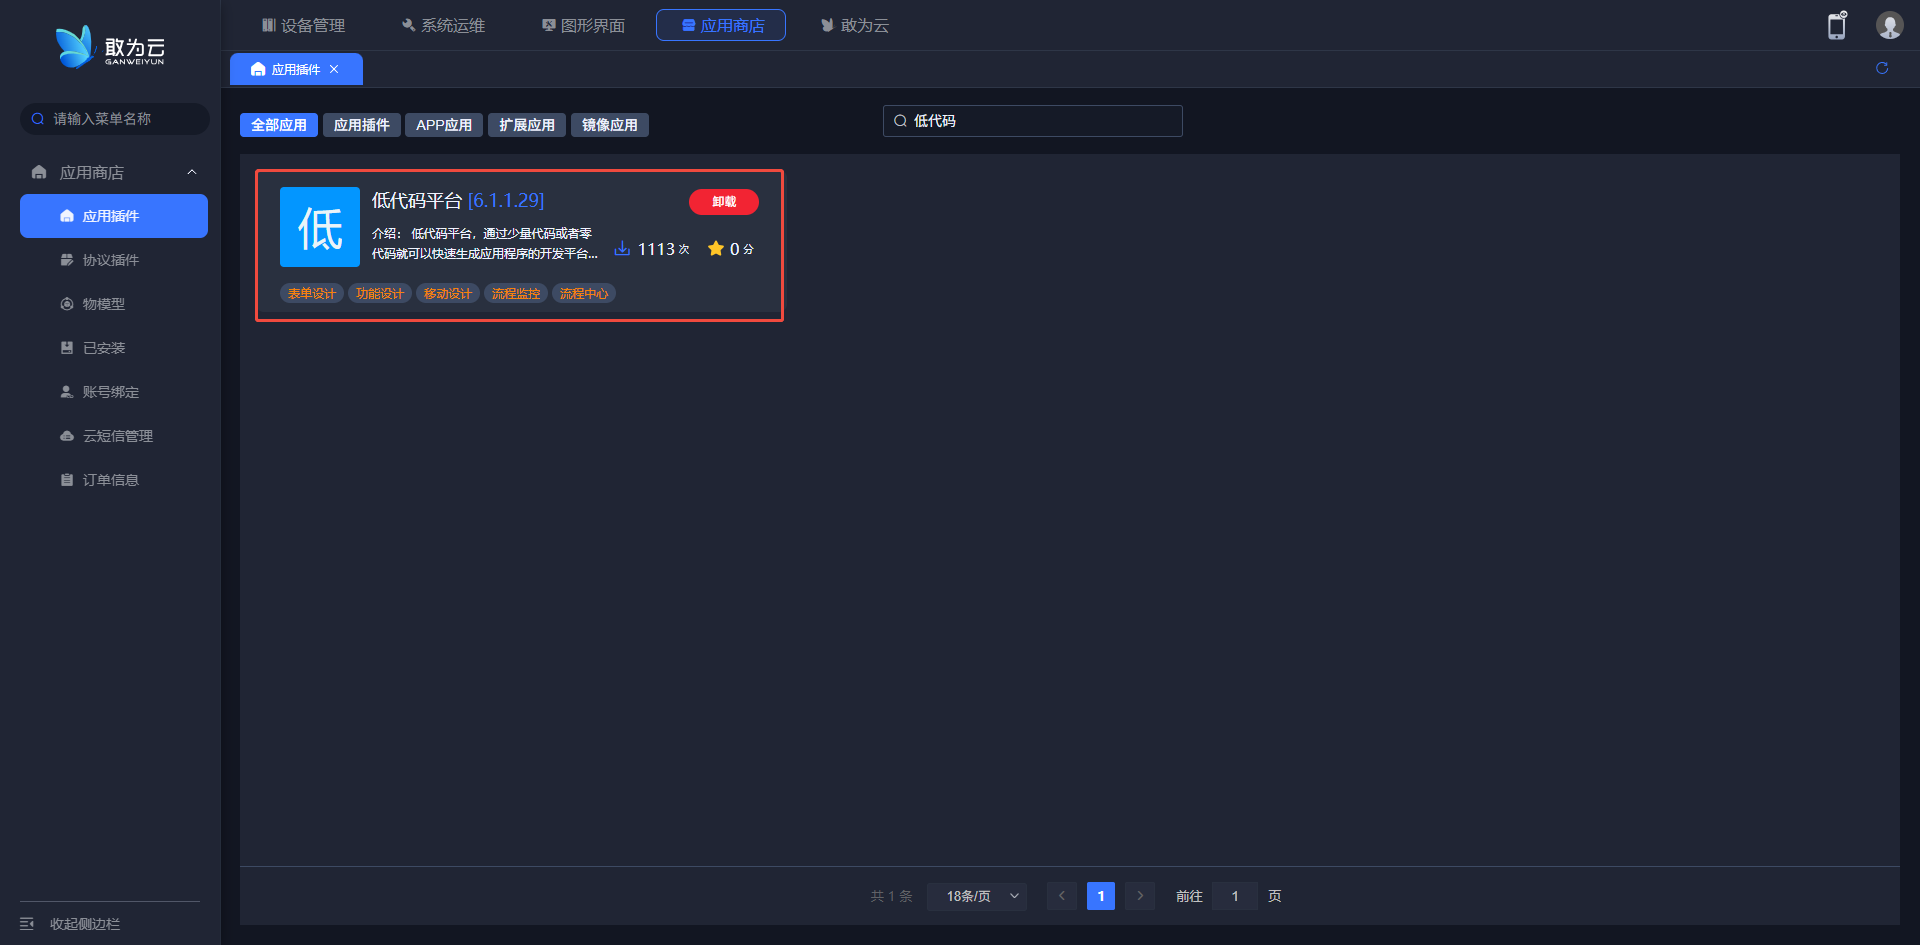Screen dimensions: 1920x945
Task: Filter by 应用插件 category button
Action: 362,125
